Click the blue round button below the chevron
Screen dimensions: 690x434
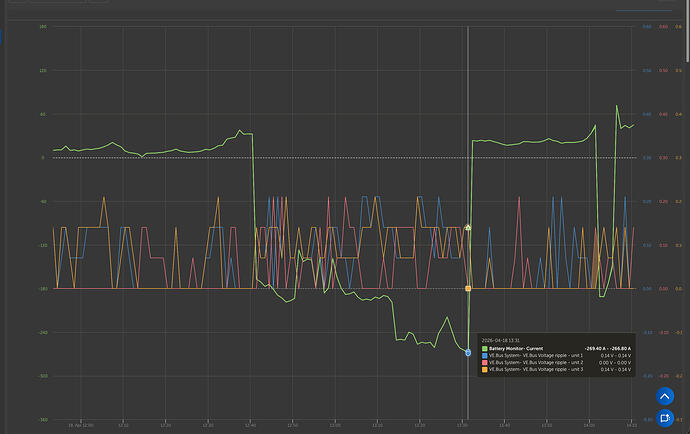(663, 419)
